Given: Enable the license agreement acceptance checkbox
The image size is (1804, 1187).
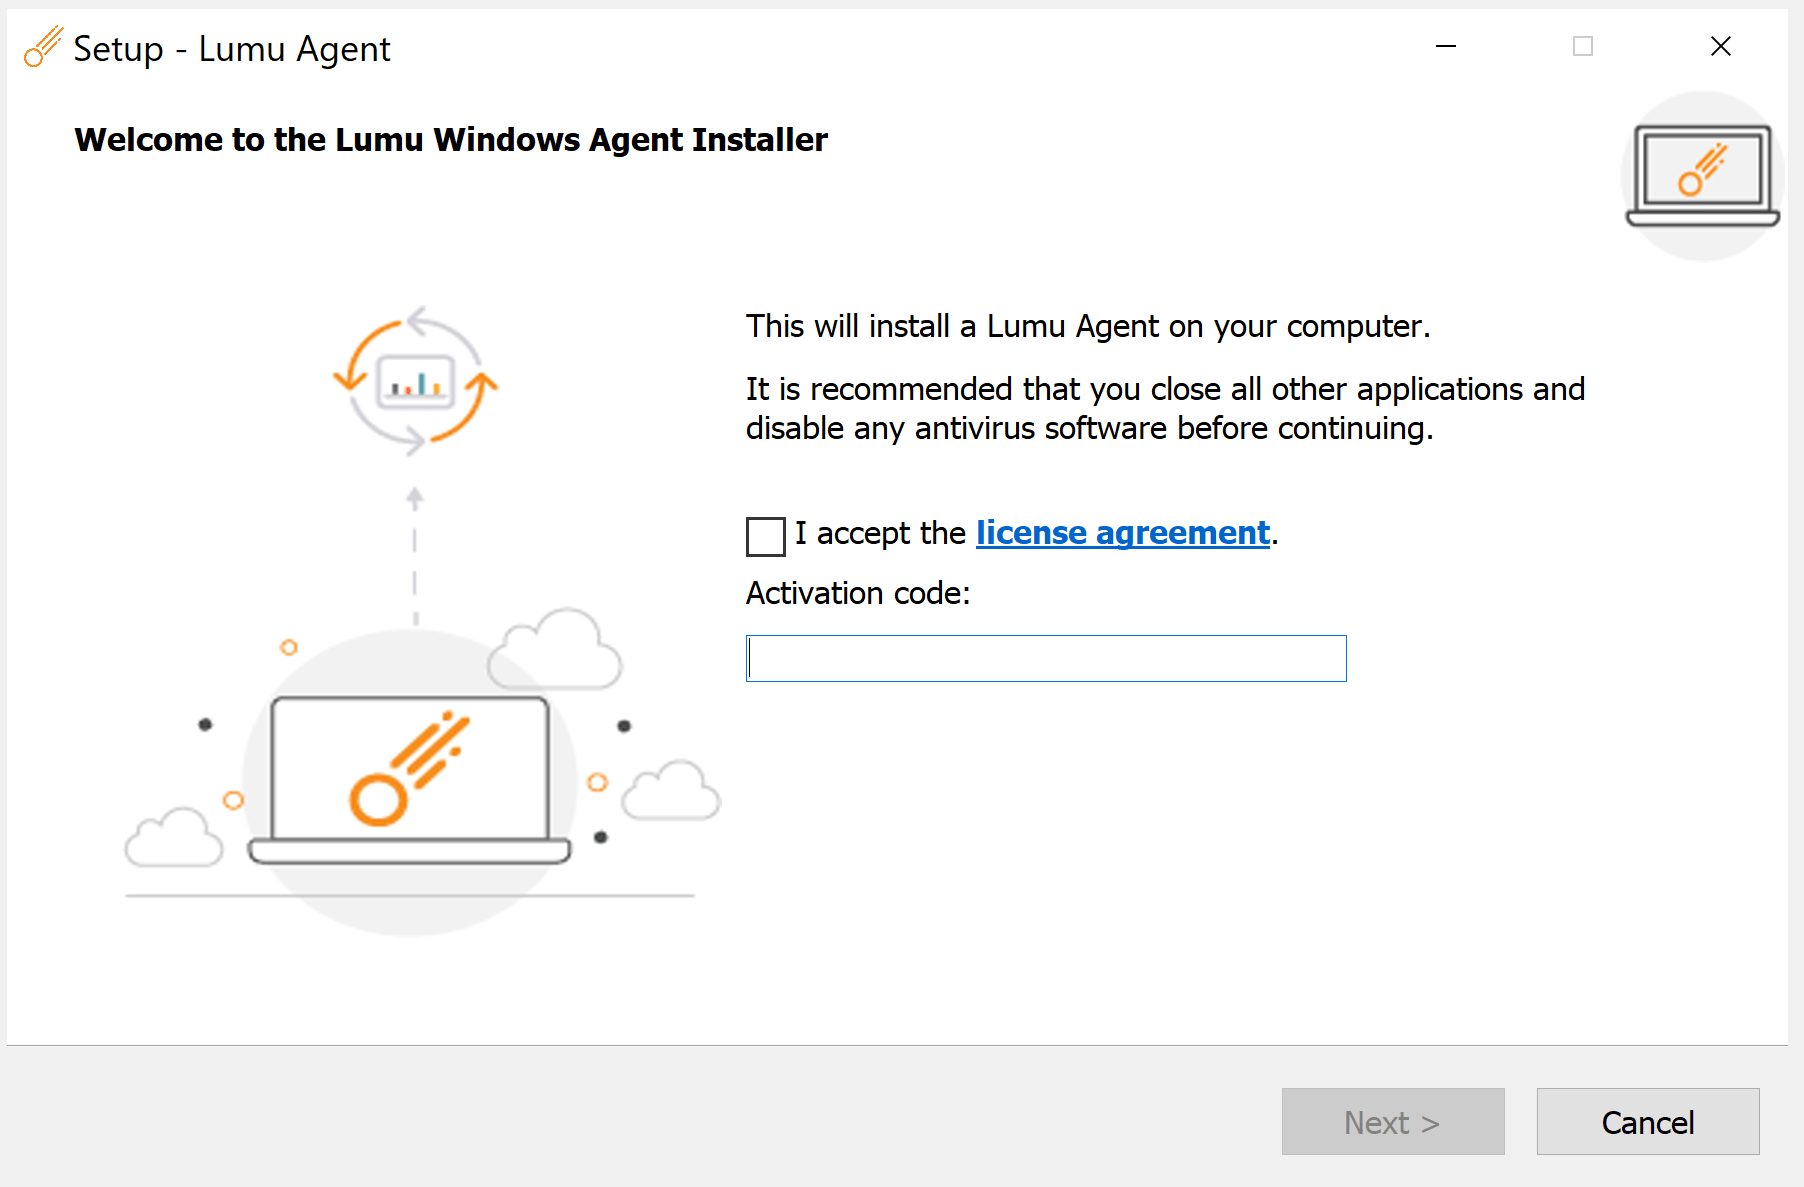Looking at the screenshot, I should tap(764, 537).
